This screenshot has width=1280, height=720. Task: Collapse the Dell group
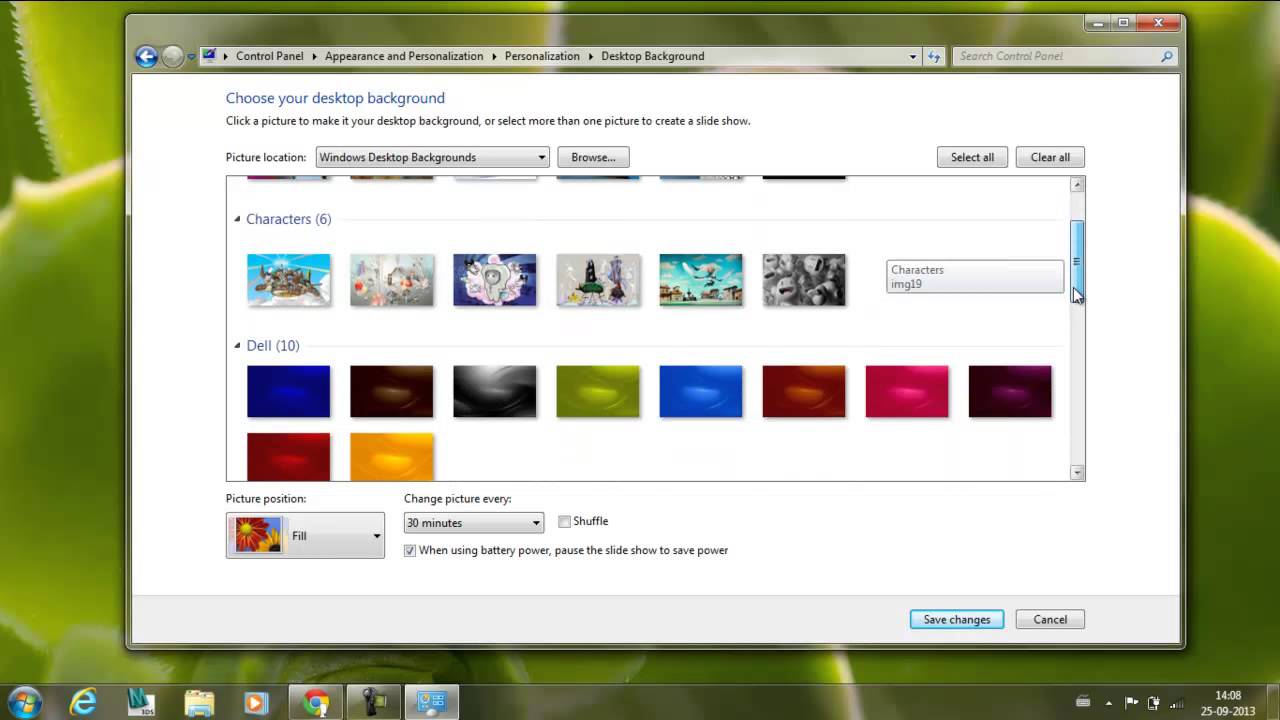[238, 346]
